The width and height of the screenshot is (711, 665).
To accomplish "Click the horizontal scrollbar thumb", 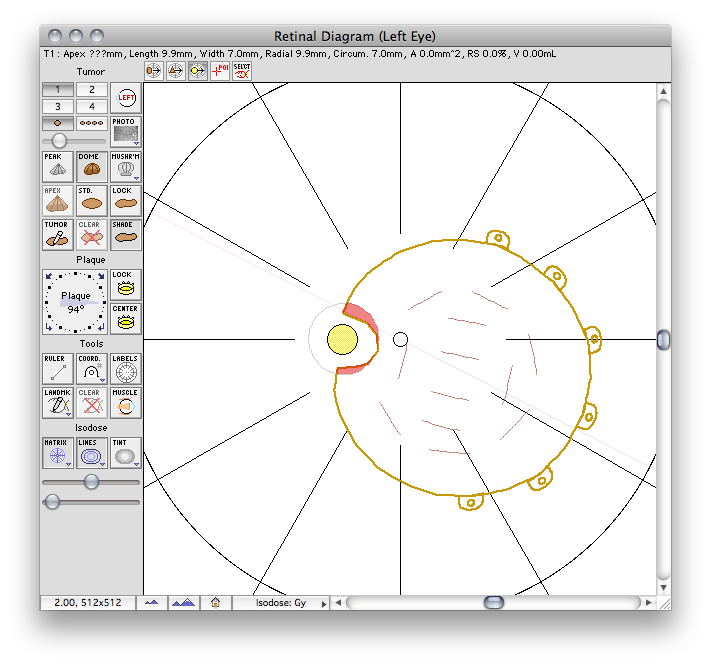I will [494, 603].
